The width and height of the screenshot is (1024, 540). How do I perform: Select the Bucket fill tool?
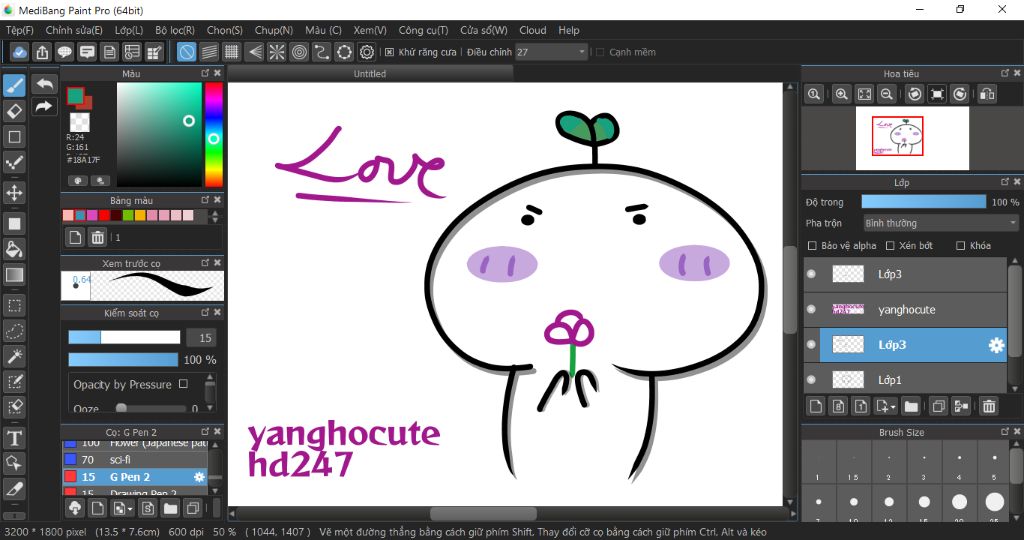pos(14,249)
